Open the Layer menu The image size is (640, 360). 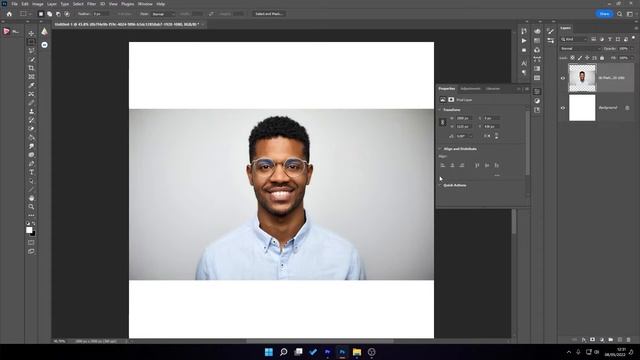point(52,4)
